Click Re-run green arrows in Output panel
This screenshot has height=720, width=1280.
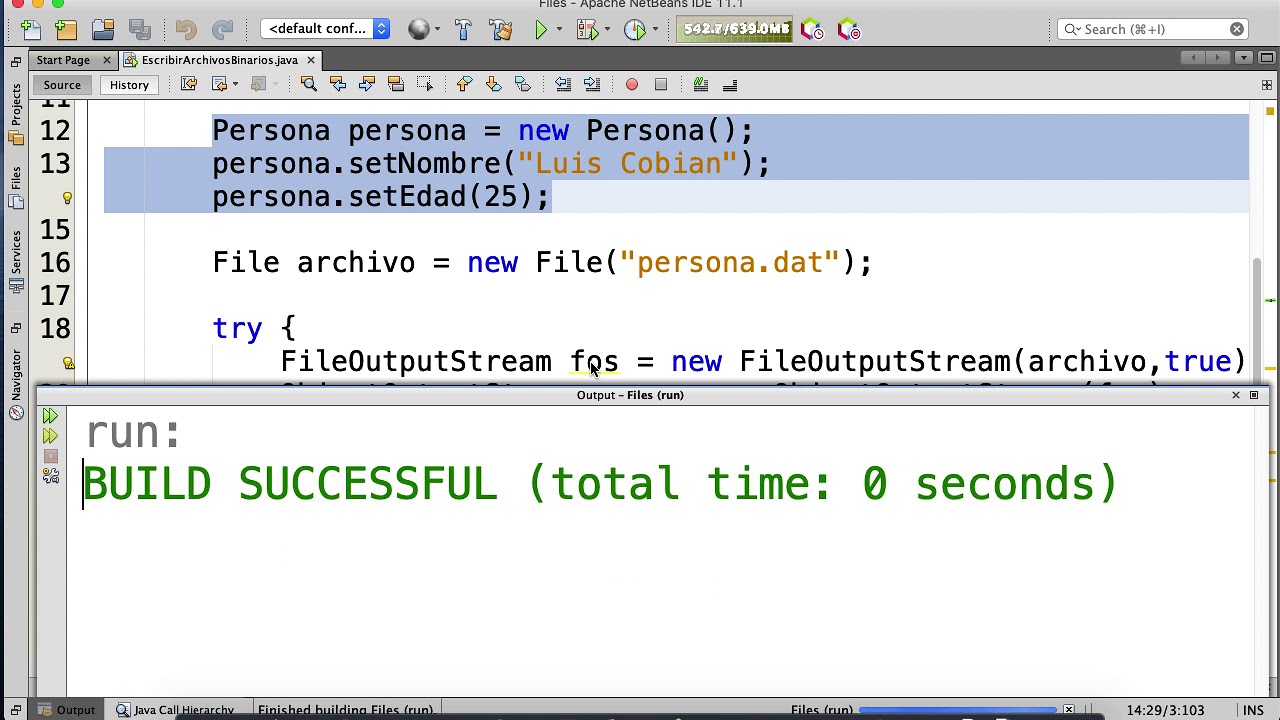click(50, 415)
